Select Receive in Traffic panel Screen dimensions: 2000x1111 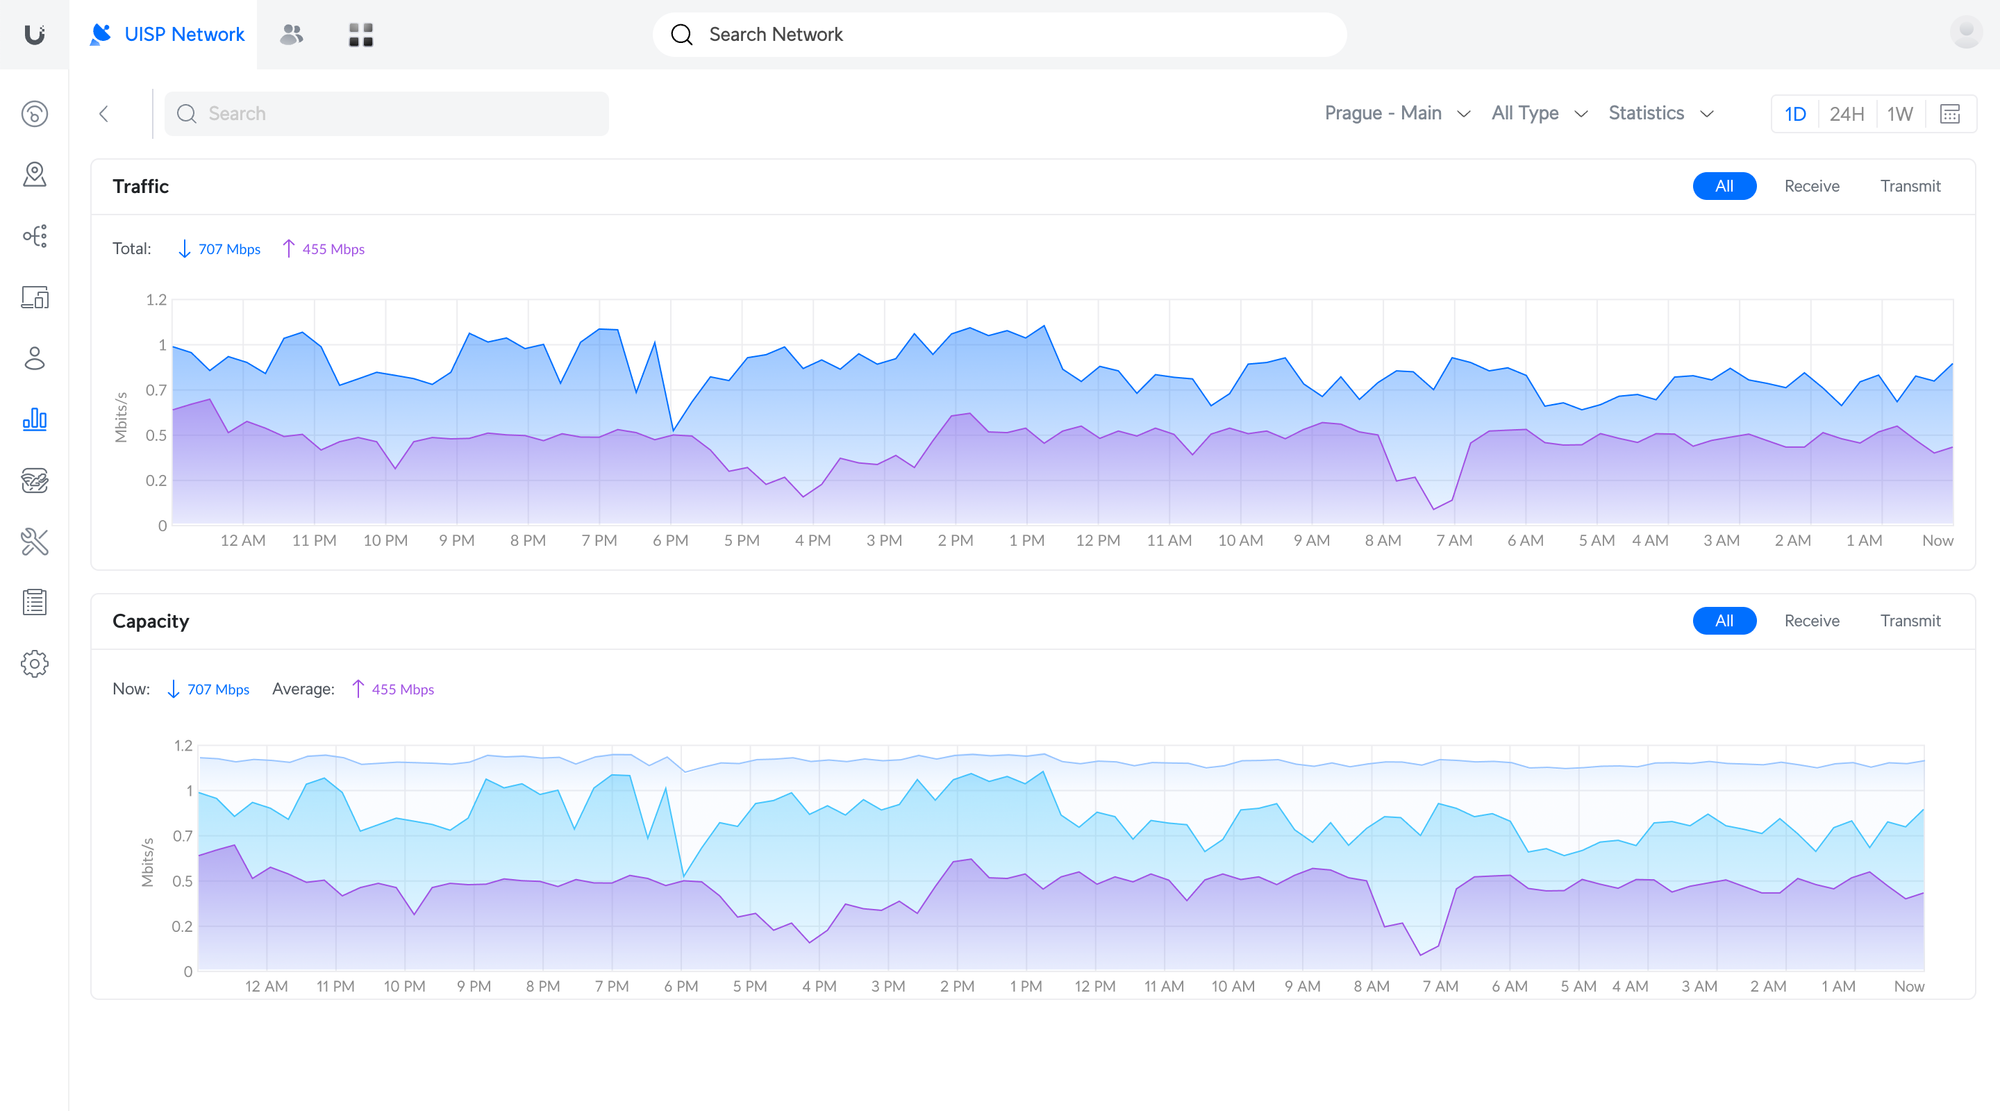[x=1811, y=186]
